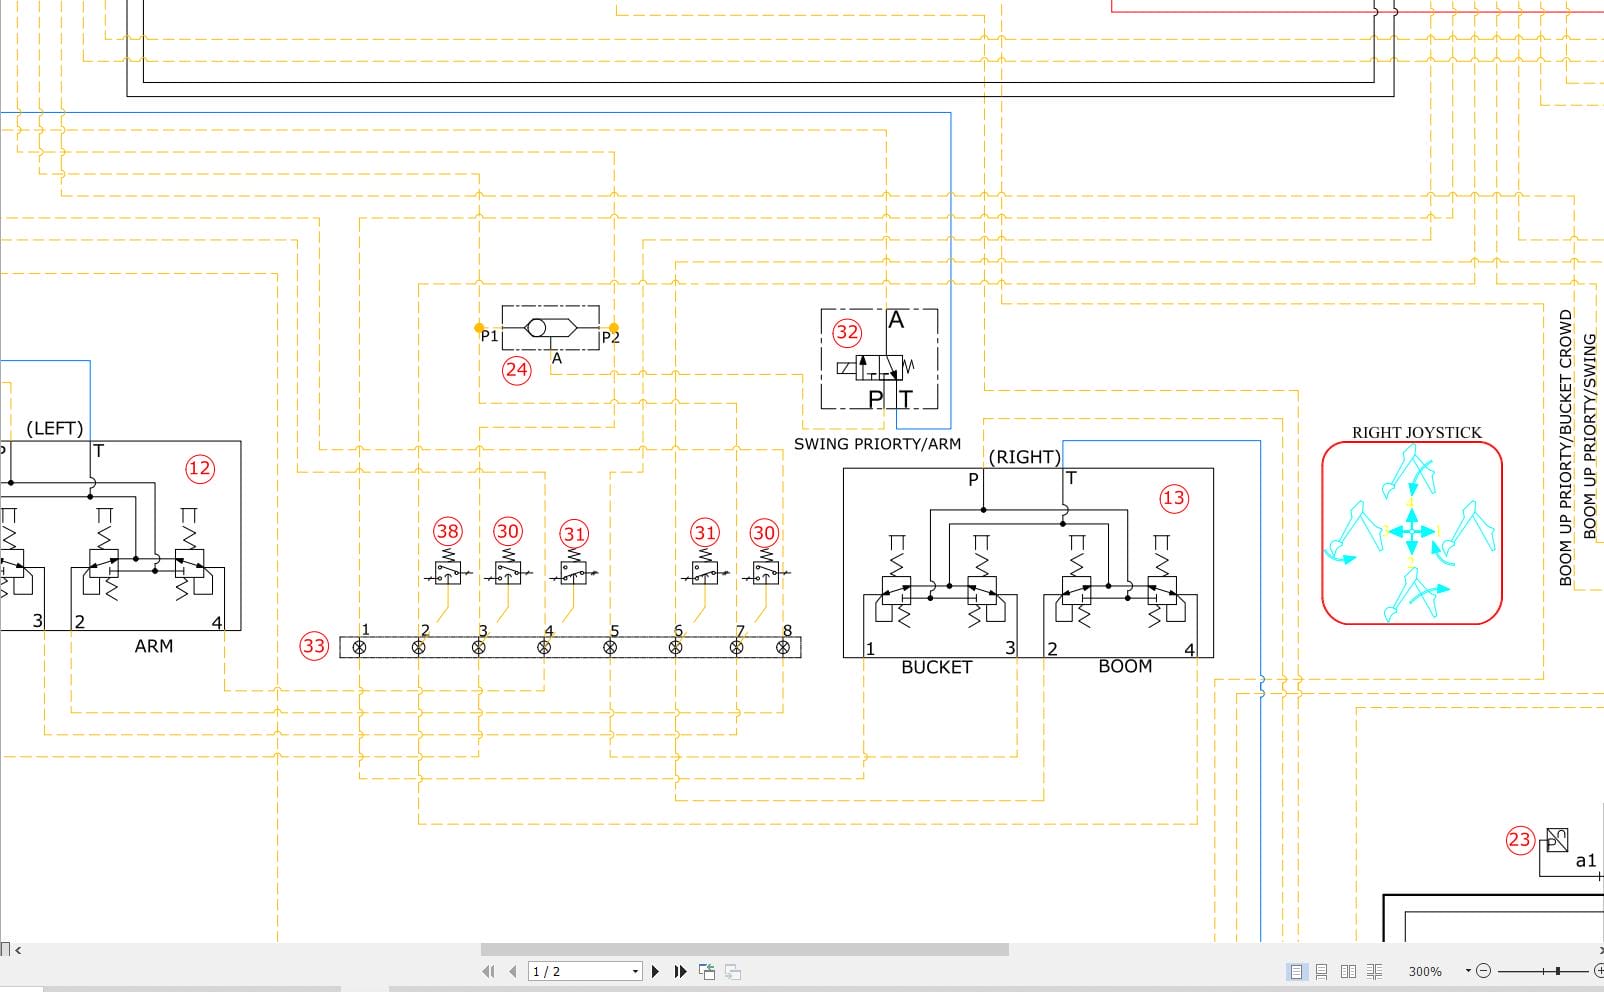Enable continuous facing page view
Screen dimensions: 1604x992
[1374, 971]
